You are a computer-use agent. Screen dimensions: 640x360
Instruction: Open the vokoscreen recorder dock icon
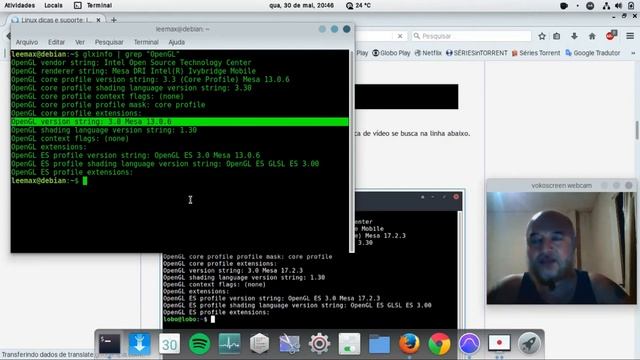[499, 344]
